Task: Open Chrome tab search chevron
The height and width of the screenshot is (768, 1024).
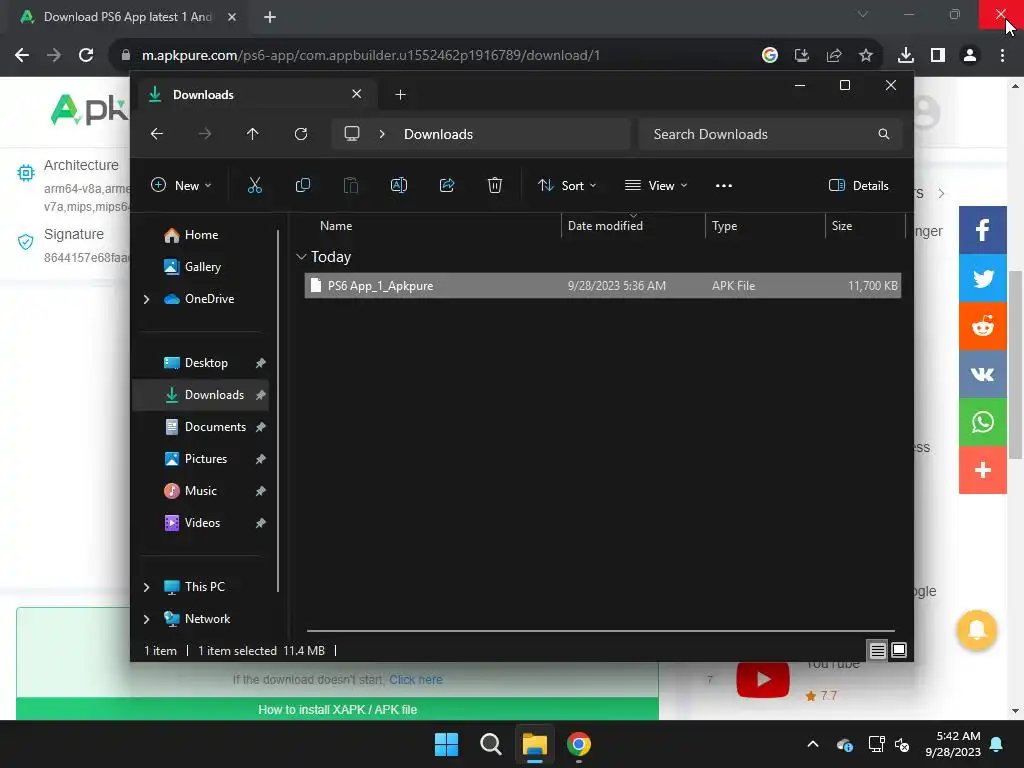Action: 863,14
